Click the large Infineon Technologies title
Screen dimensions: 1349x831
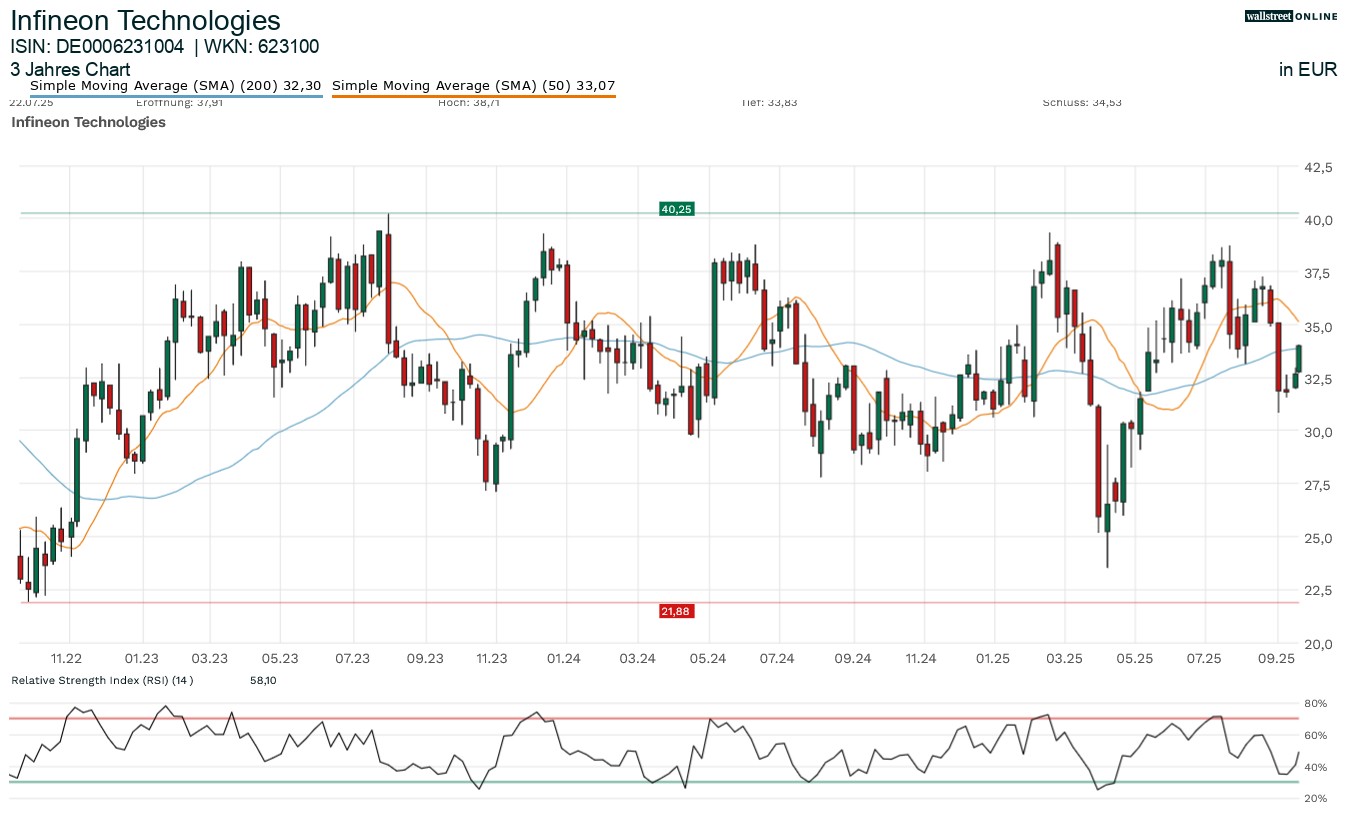click(x=146, y=20)
